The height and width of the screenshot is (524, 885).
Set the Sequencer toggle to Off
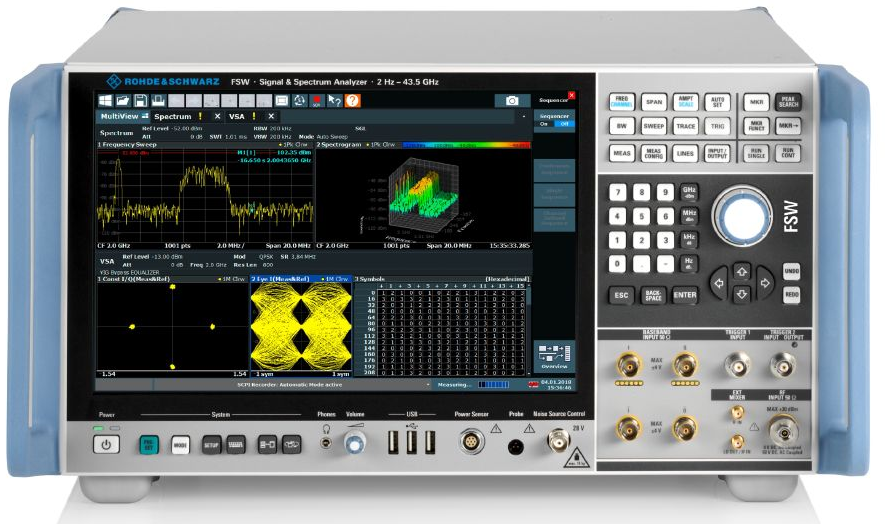tap(564, 125)
